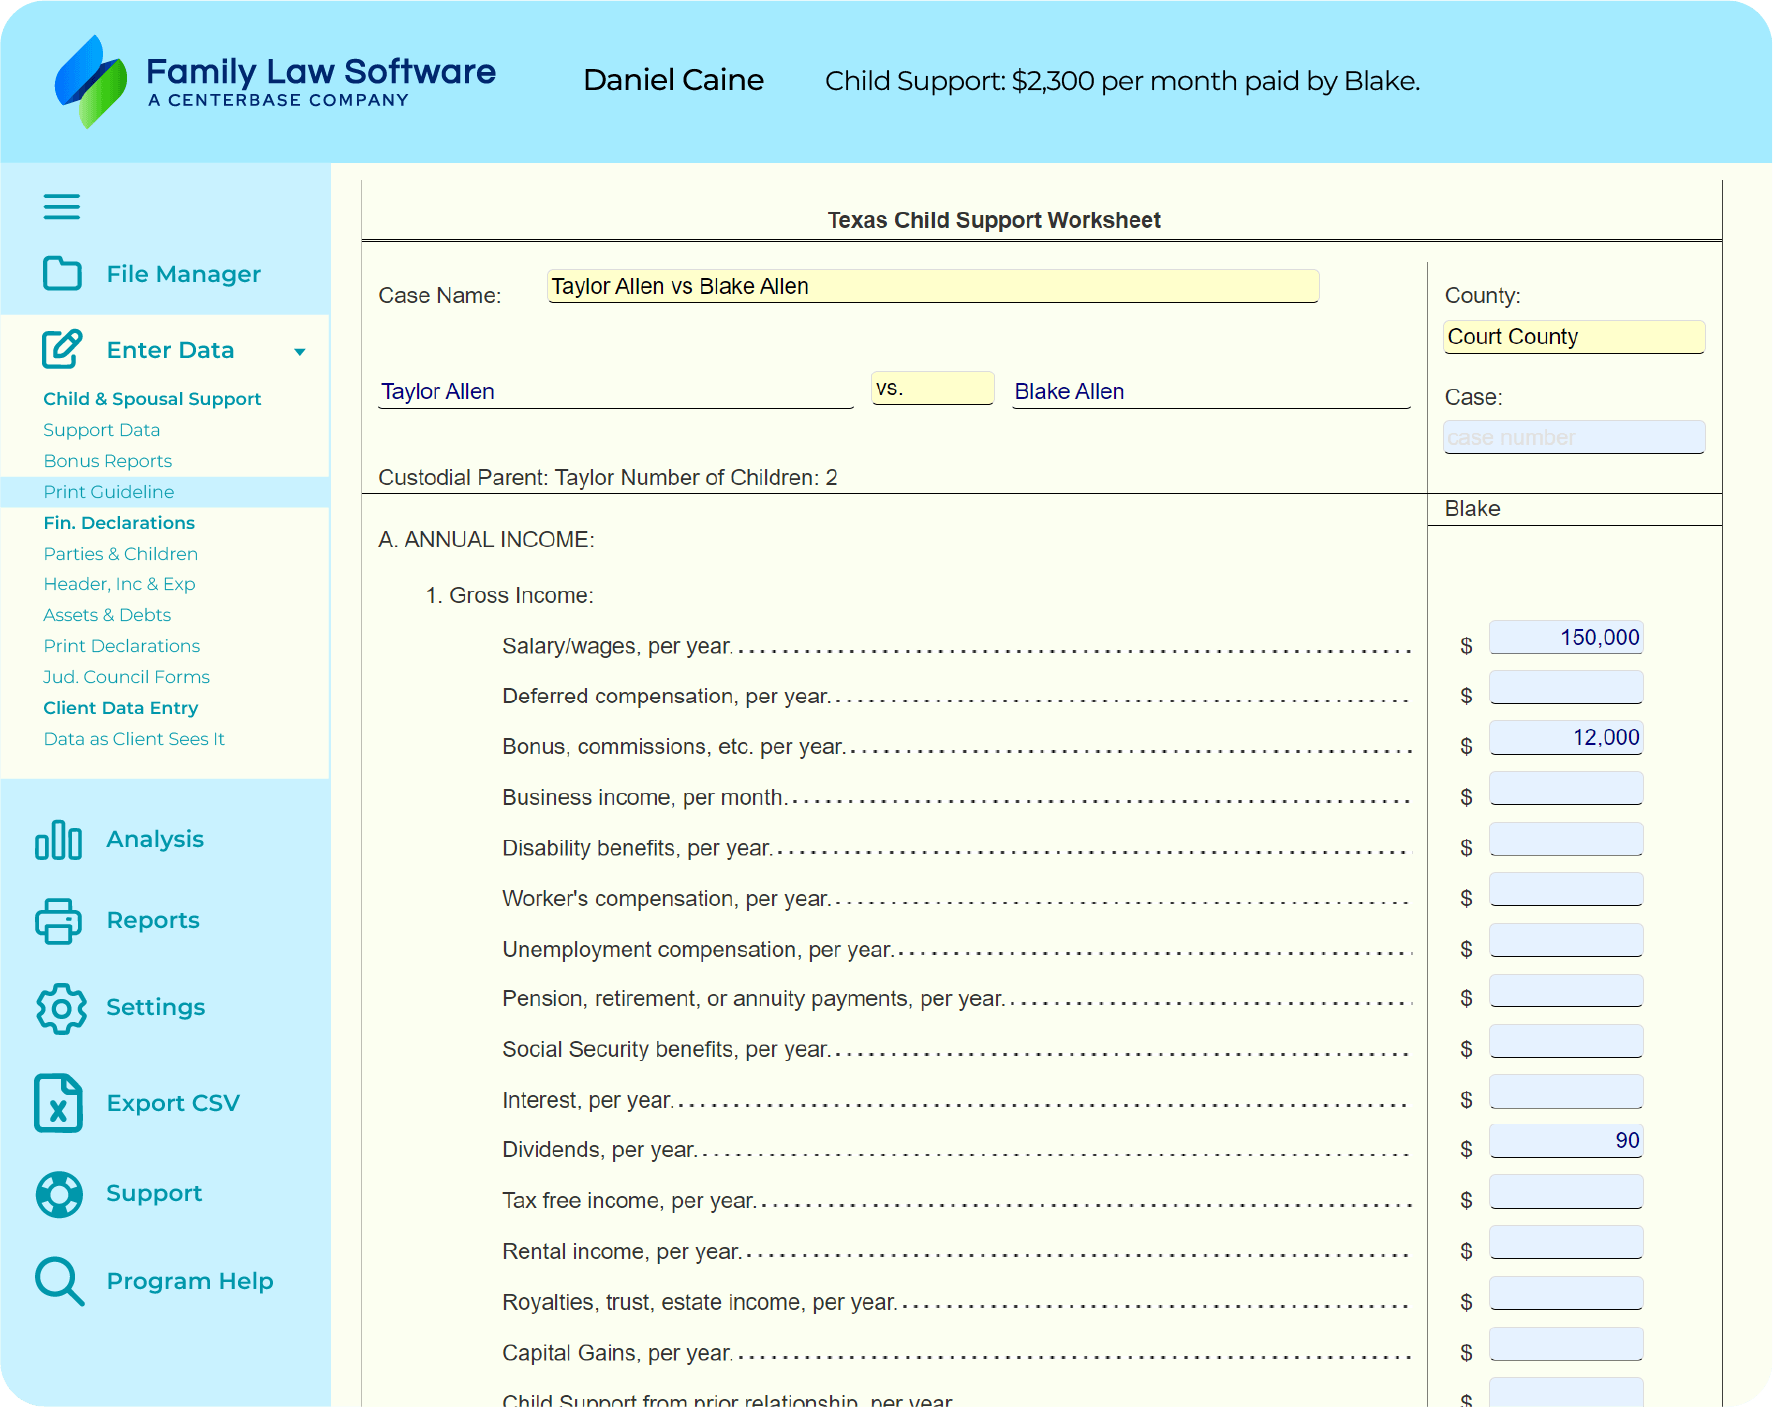Image resolution: width=1773 pixels, height=1407 pixels.
Task: Select Bonus Reports menu item
Action: pyautogui.click(x=107, y=461)
